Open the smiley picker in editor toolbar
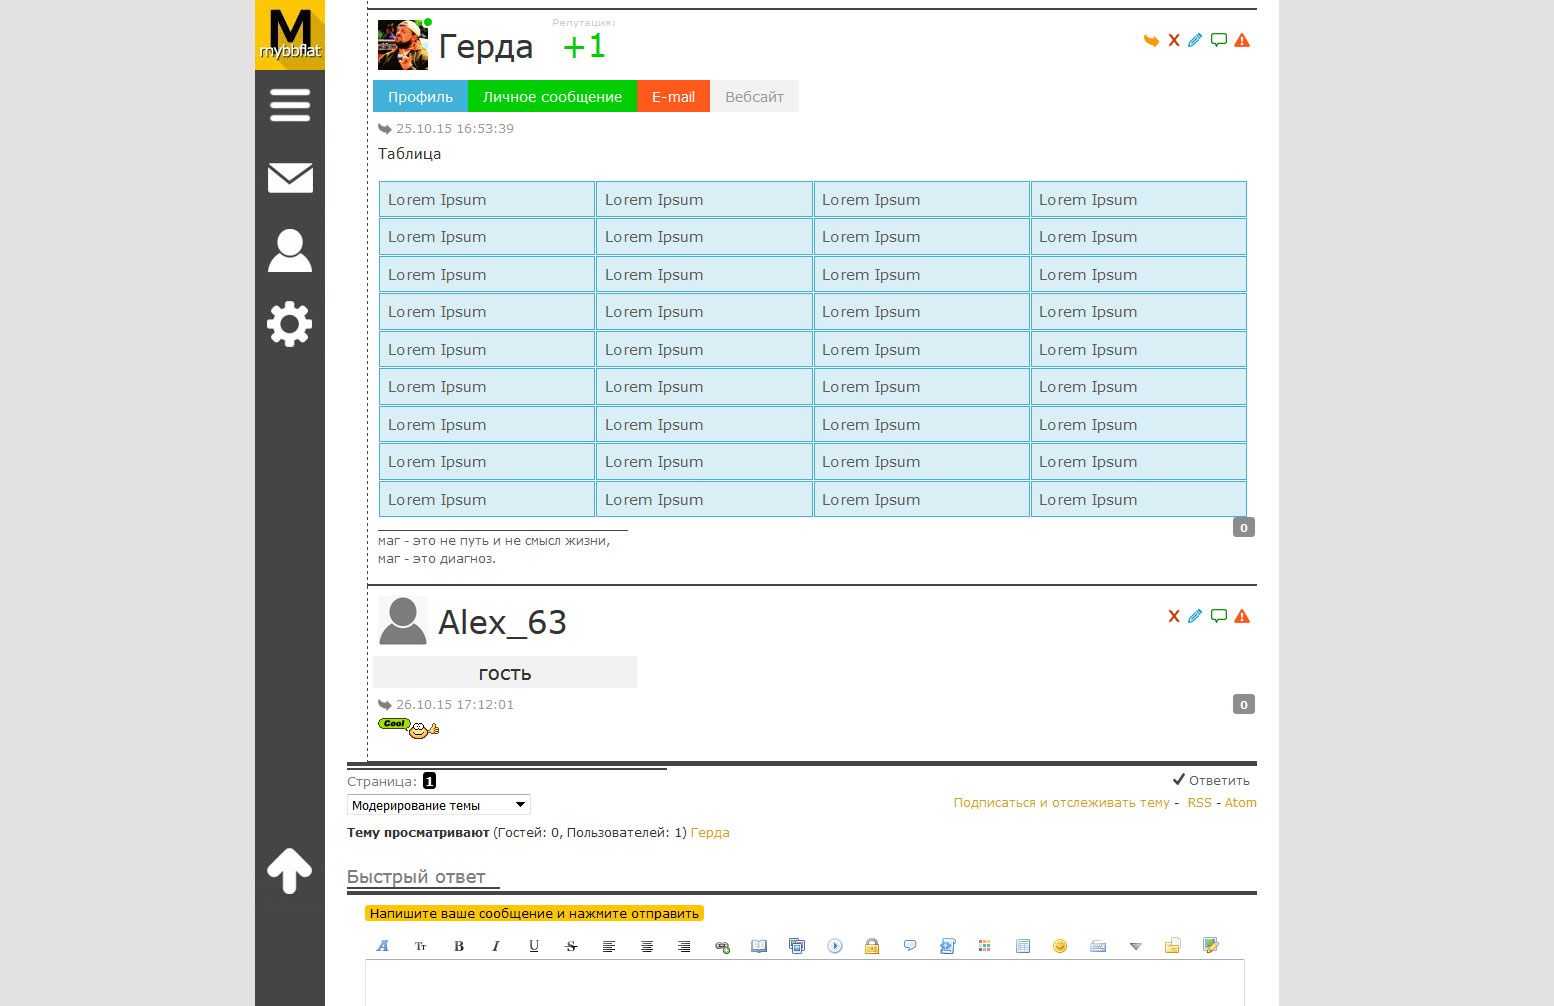The image size is (1554, 1006). (x=1060, y=946)
